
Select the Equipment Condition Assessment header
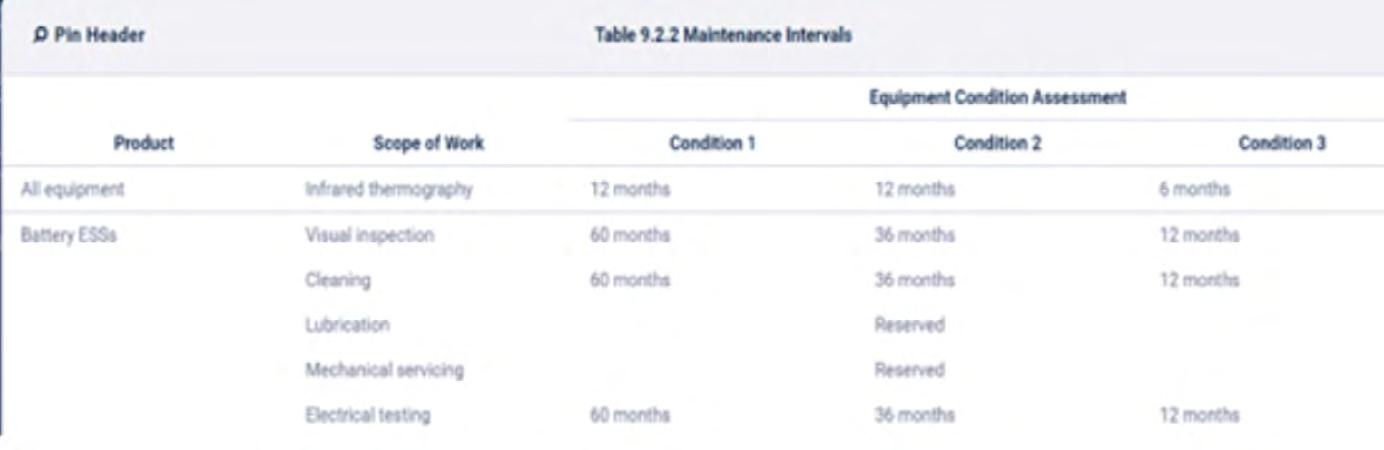click(998, 97)
